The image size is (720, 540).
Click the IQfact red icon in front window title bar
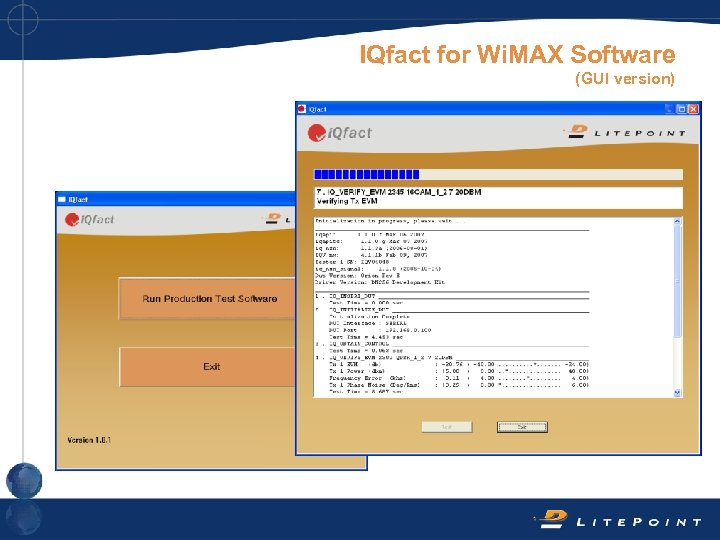point(302,109)
